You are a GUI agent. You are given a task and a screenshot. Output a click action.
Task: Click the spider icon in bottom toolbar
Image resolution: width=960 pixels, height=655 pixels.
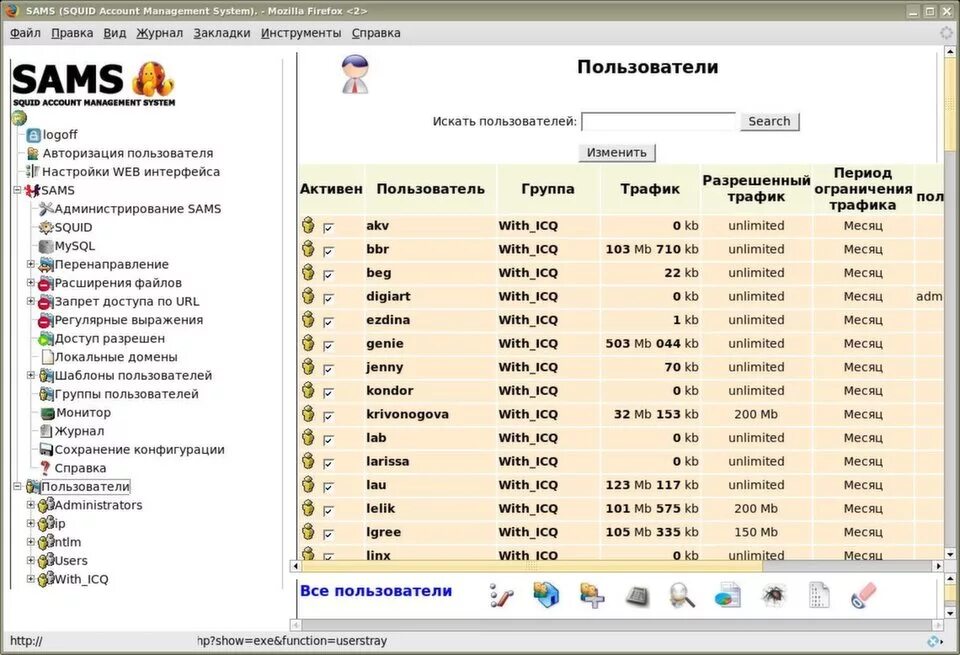click(x=774, y=595)
